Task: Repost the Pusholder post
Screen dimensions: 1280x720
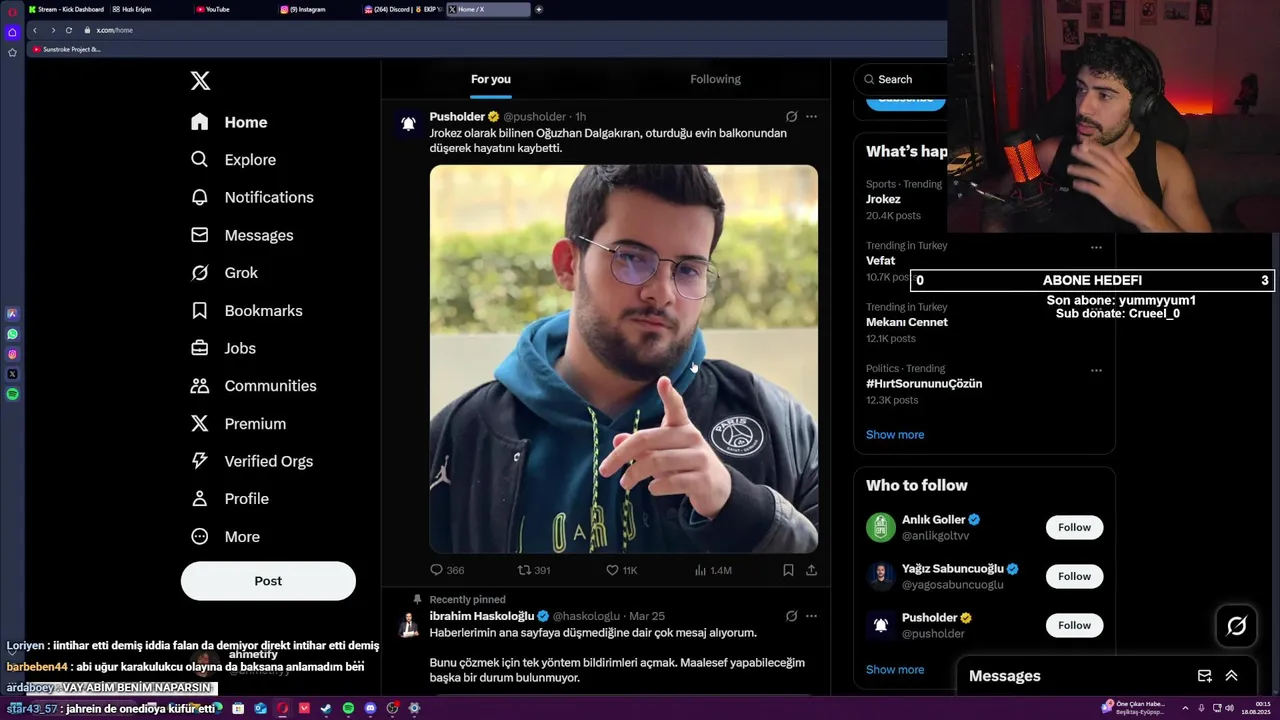Action: tap(534, 570)
